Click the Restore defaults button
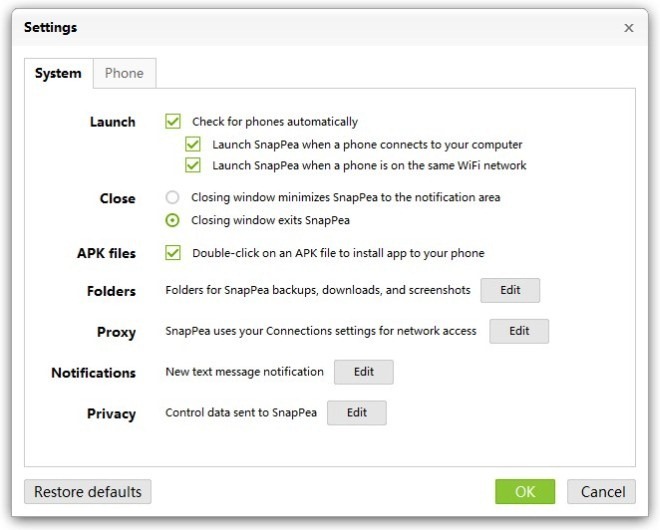 [x=88, y=492]
